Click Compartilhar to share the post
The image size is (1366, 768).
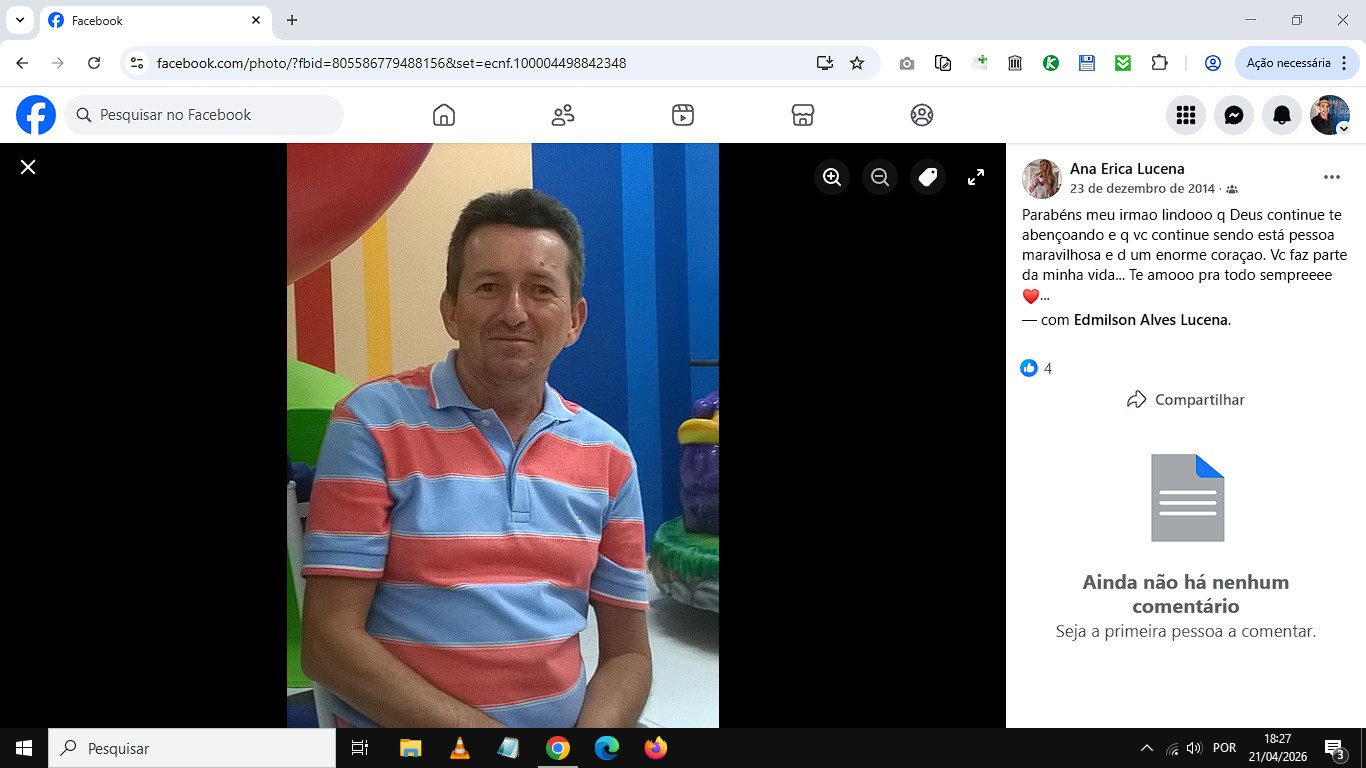[x=1185, y=399]
